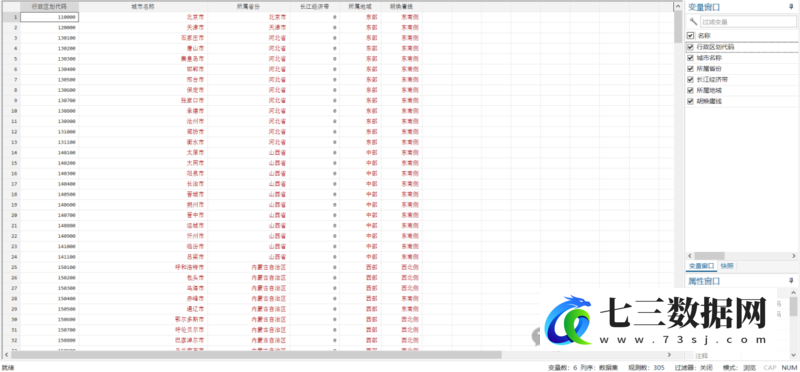The image size is (800, 372).
Task: Click the 秦皇岛市 cell
Action: point(143,59)
